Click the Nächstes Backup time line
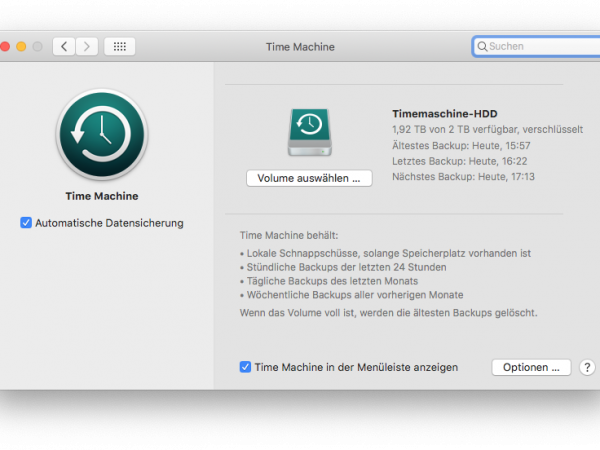 (x=463, y=176)
